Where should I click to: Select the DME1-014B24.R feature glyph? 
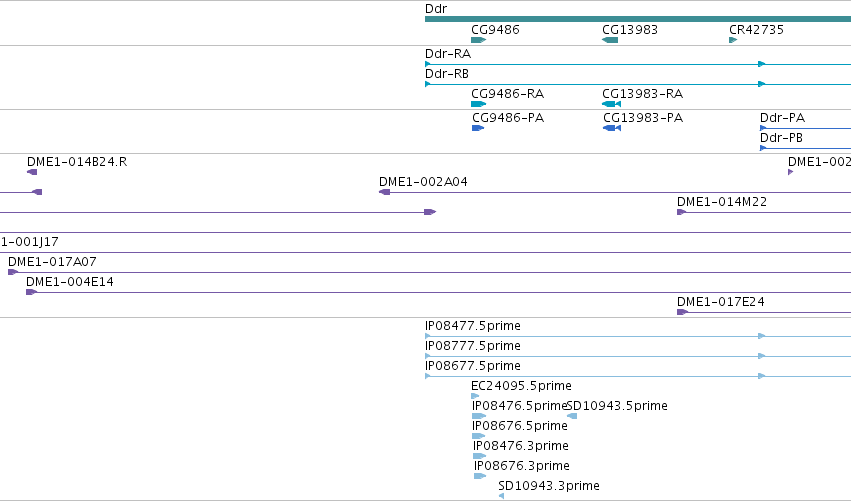(x=32, y=172)
